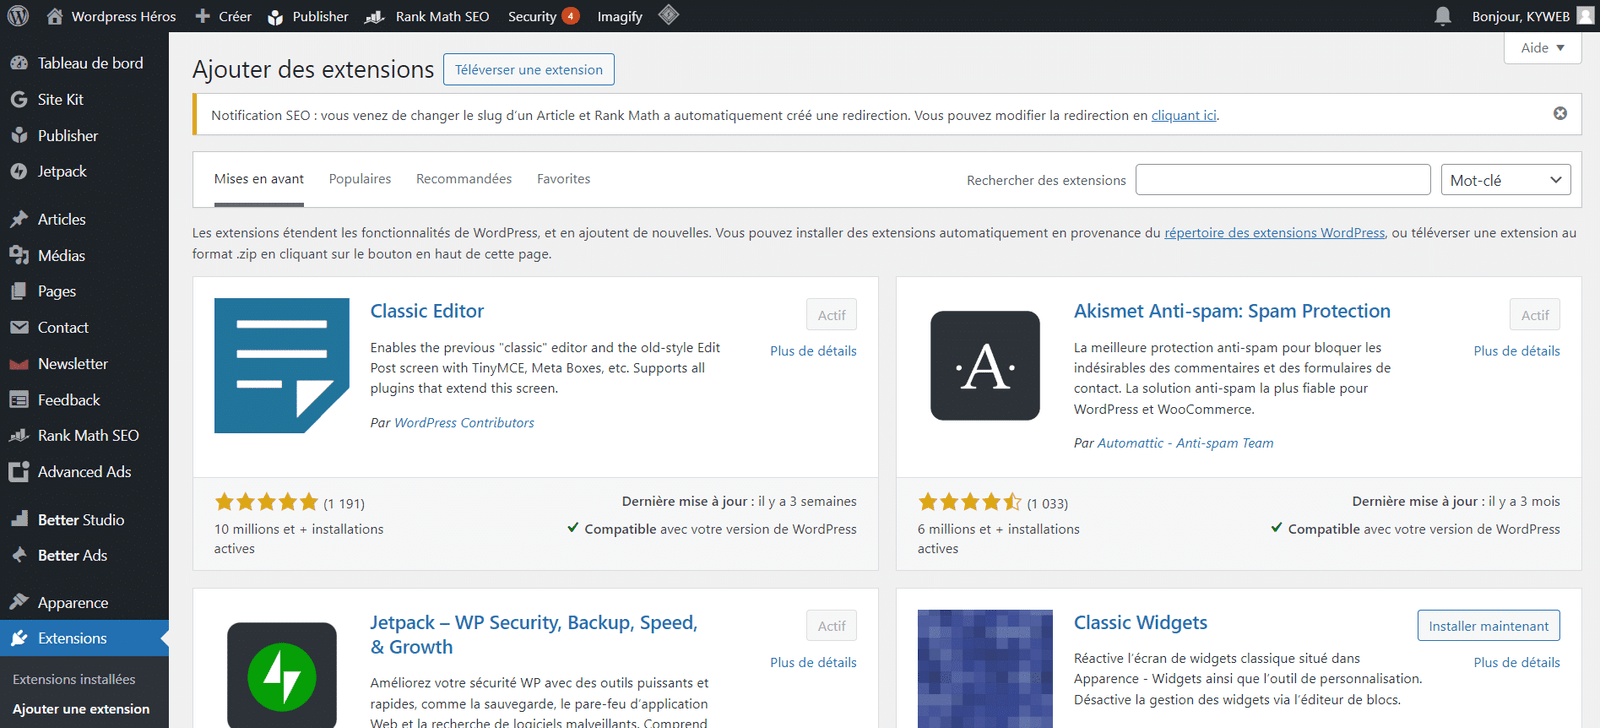Switch to the Favorites tab
This screenshot has height=728, width=1600.
563,179
